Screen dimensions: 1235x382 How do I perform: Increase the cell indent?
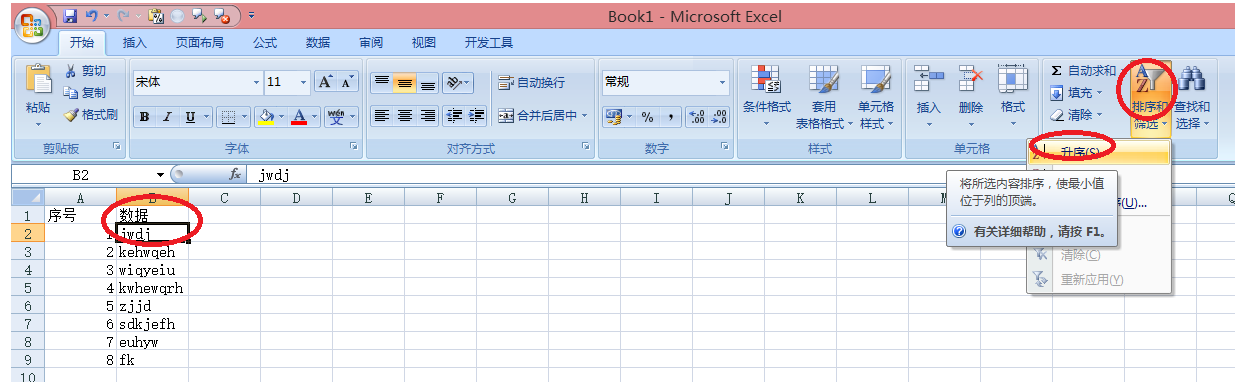pos(476,115)
